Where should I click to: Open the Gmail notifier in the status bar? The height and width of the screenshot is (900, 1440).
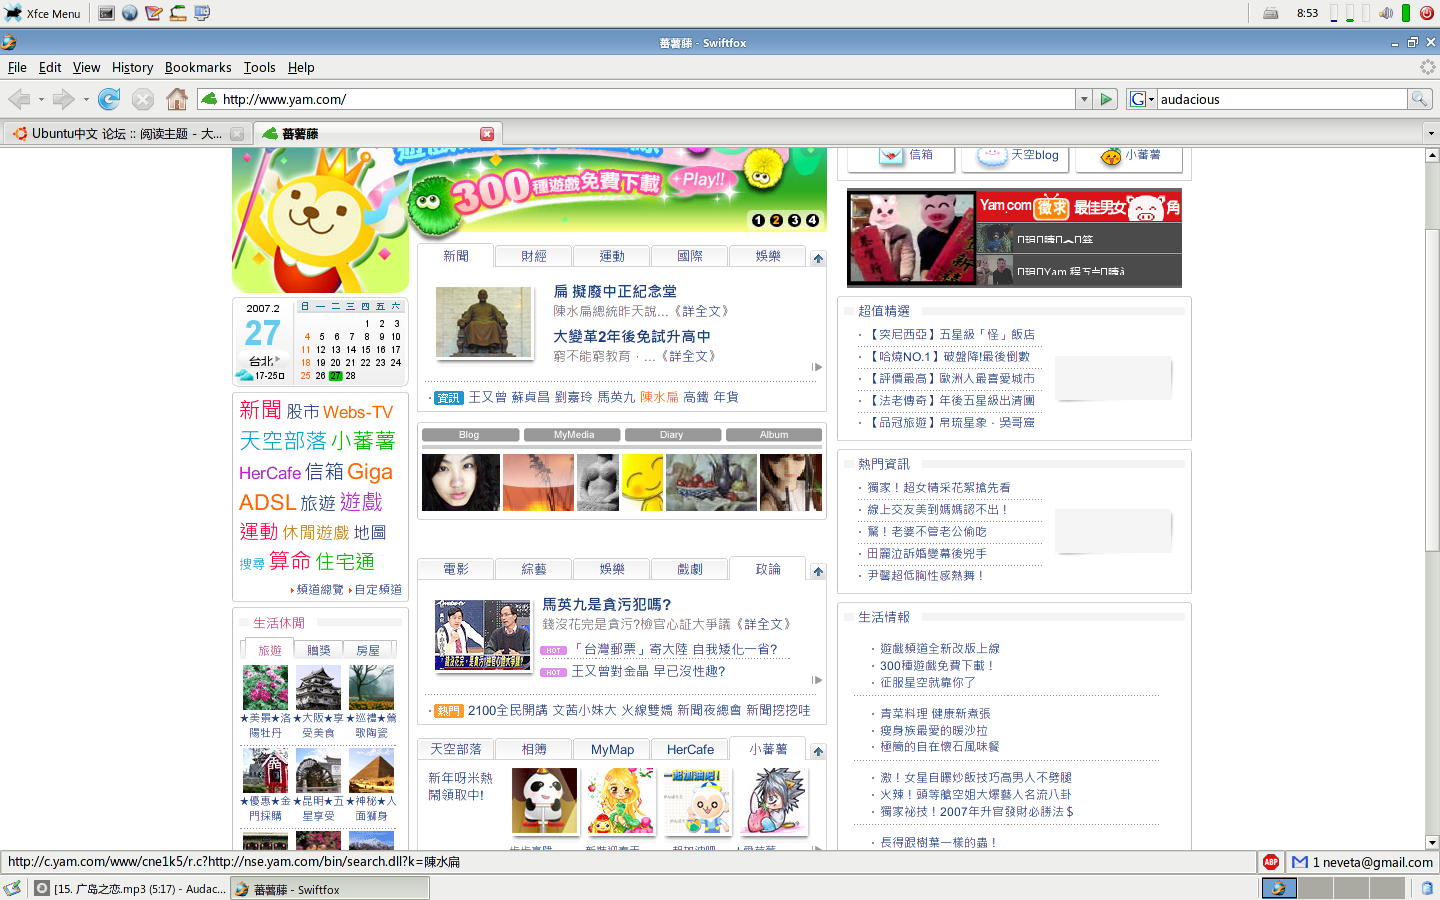(1362, 862)
